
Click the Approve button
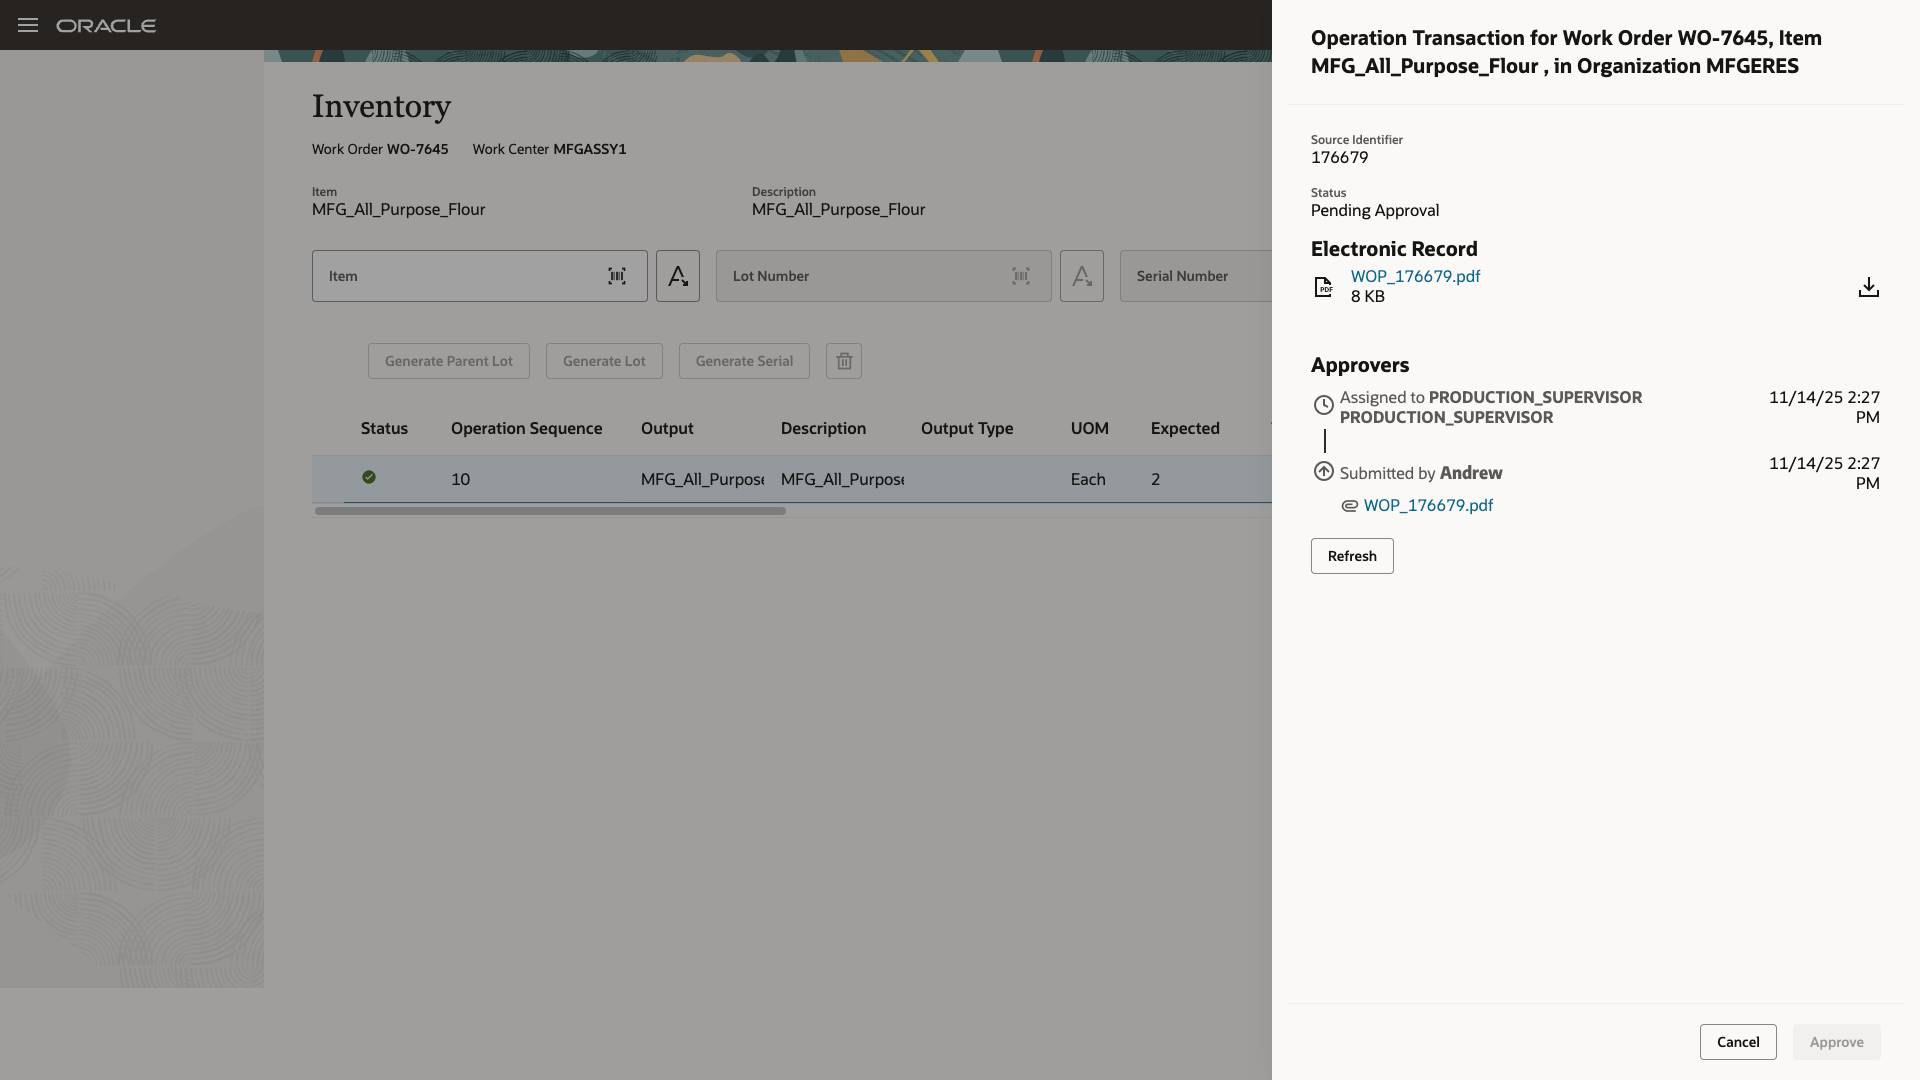[x=1836, y=1042]
